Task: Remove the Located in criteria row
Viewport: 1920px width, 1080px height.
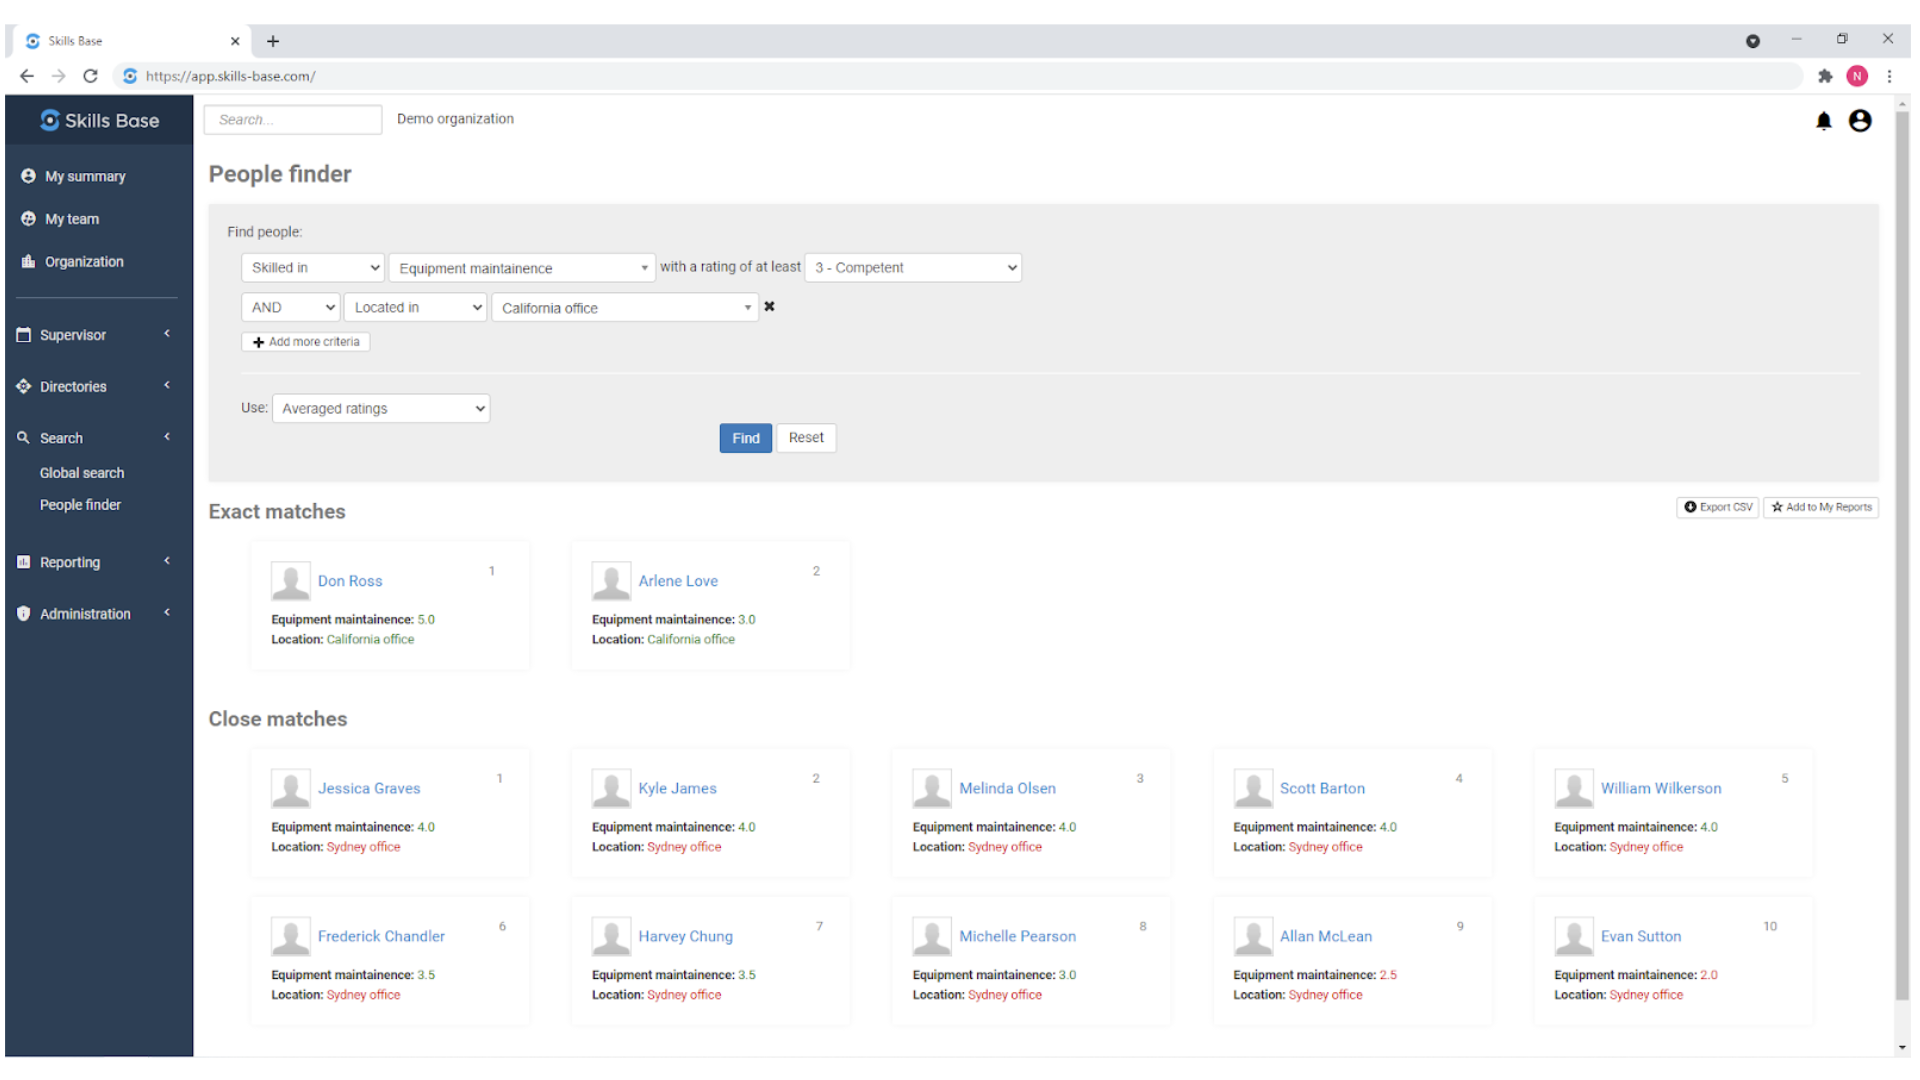Action: tap(769, 307)
